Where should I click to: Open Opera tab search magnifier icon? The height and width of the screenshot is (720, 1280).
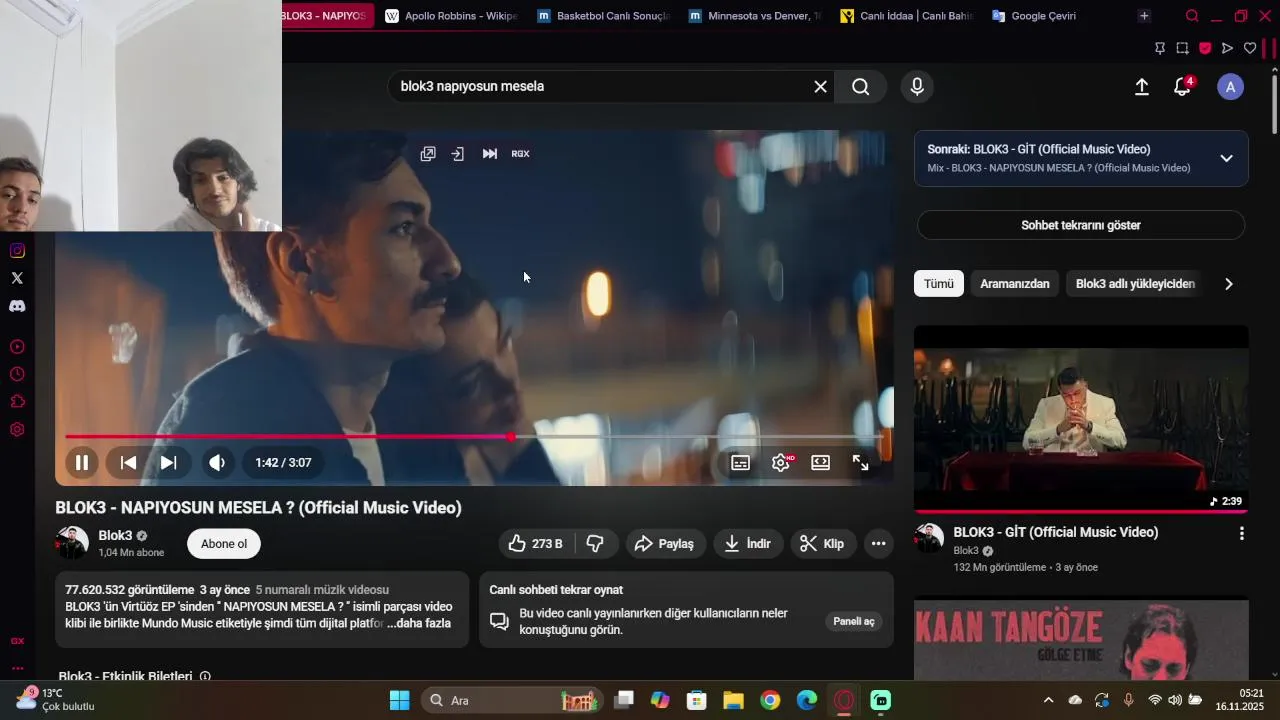click(x=1192, y=16)
